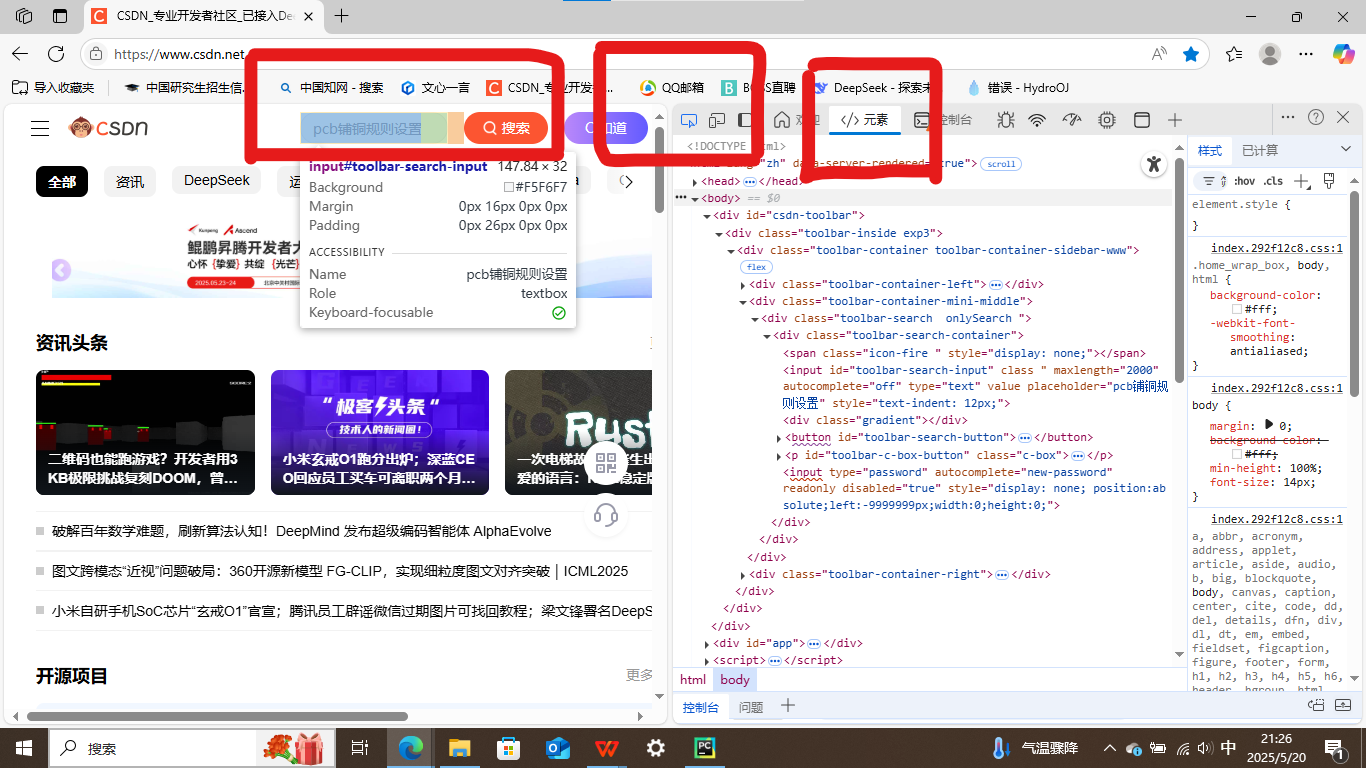The image size is (1366, 768).
Task: Open the DevTools Sources bug icon
Action: point(1006,120)
